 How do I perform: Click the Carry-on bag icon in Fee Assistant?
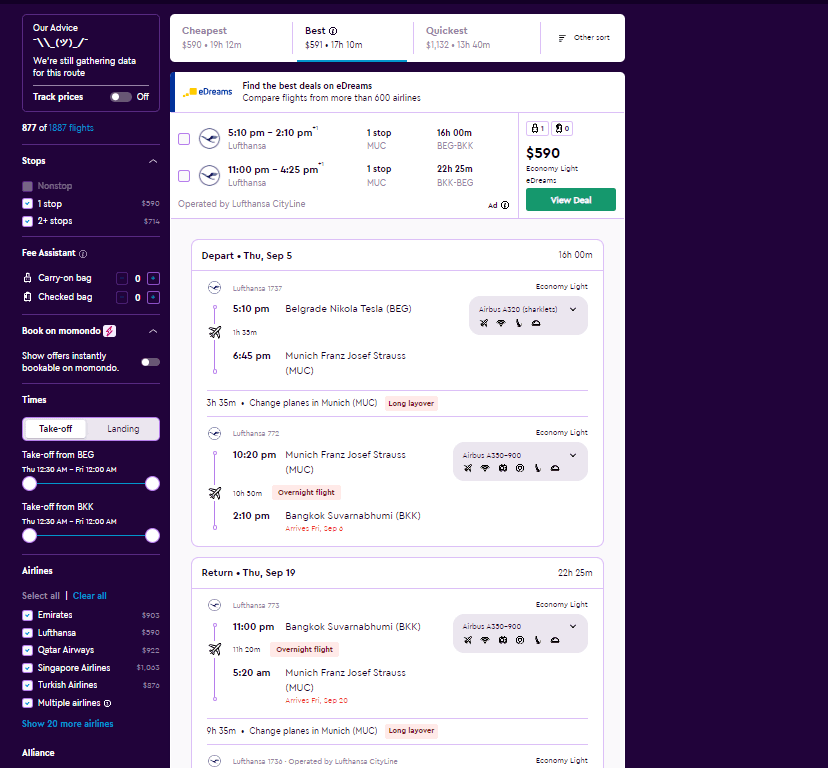pos(27,277)
